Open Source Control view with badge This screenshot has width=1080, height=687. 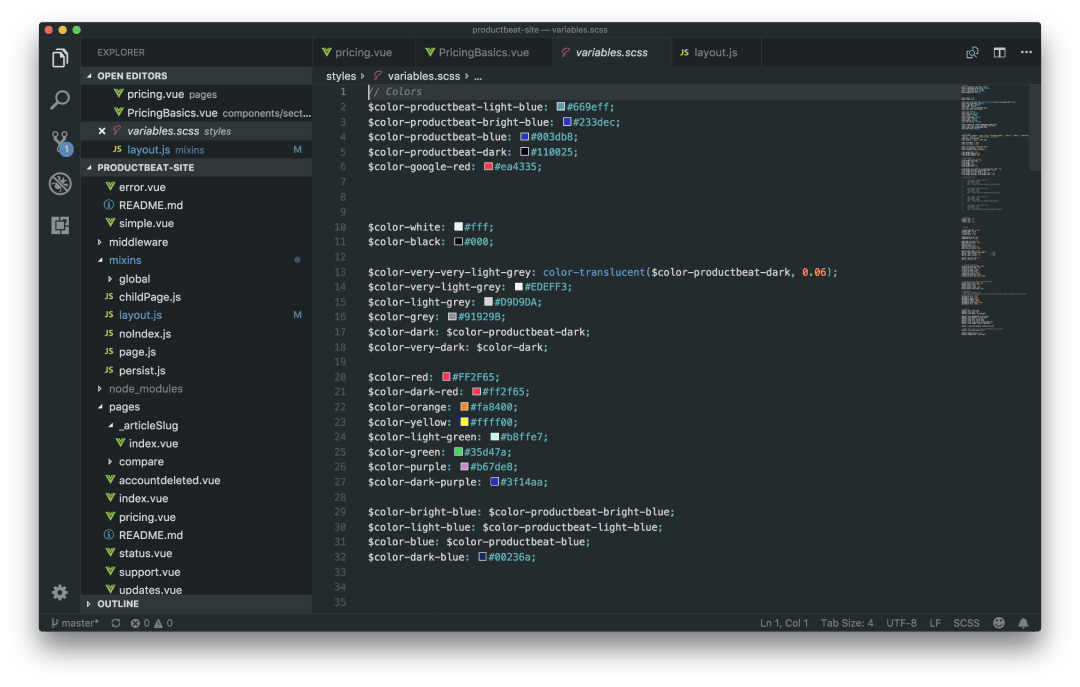[x=60, y=143]
